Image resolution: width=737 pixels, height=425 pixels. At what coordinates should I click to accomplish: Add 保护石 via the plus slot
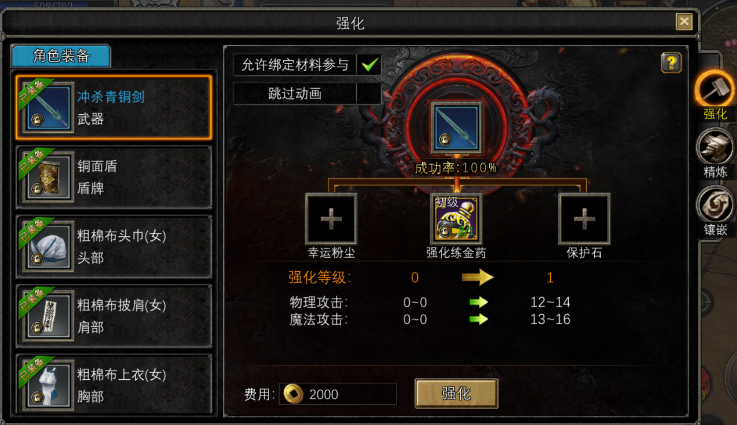(x=584, y=219)
